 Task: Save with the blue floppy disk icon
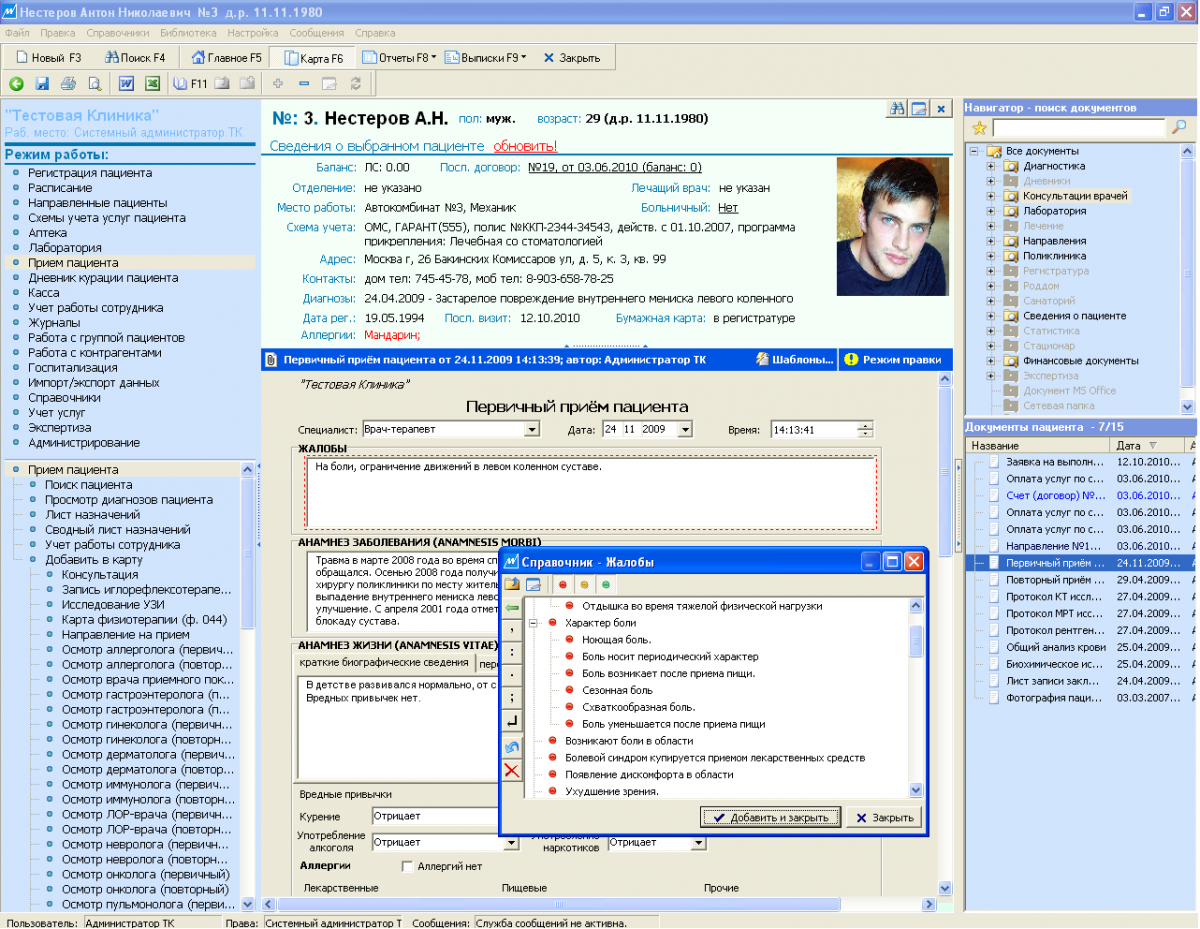point(42,84)
